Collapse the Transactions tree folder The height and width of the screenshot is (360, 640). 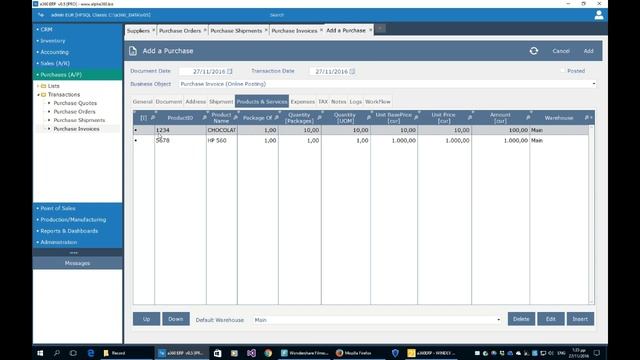click(38, 95)
